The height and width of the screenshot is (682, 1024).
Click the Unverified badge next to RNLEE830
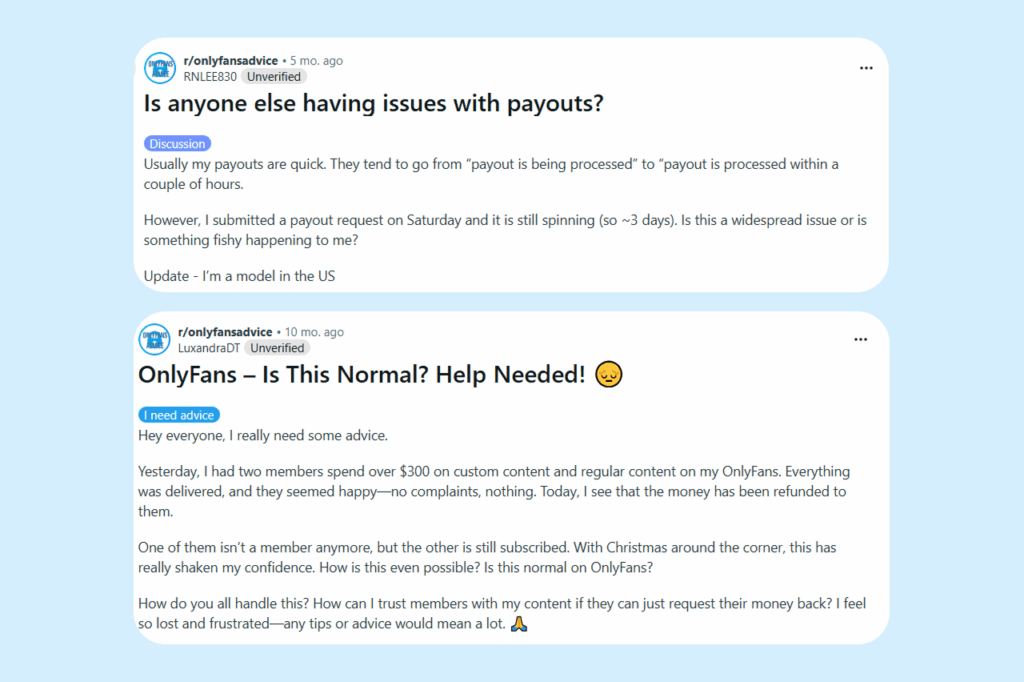click(274, 77)
